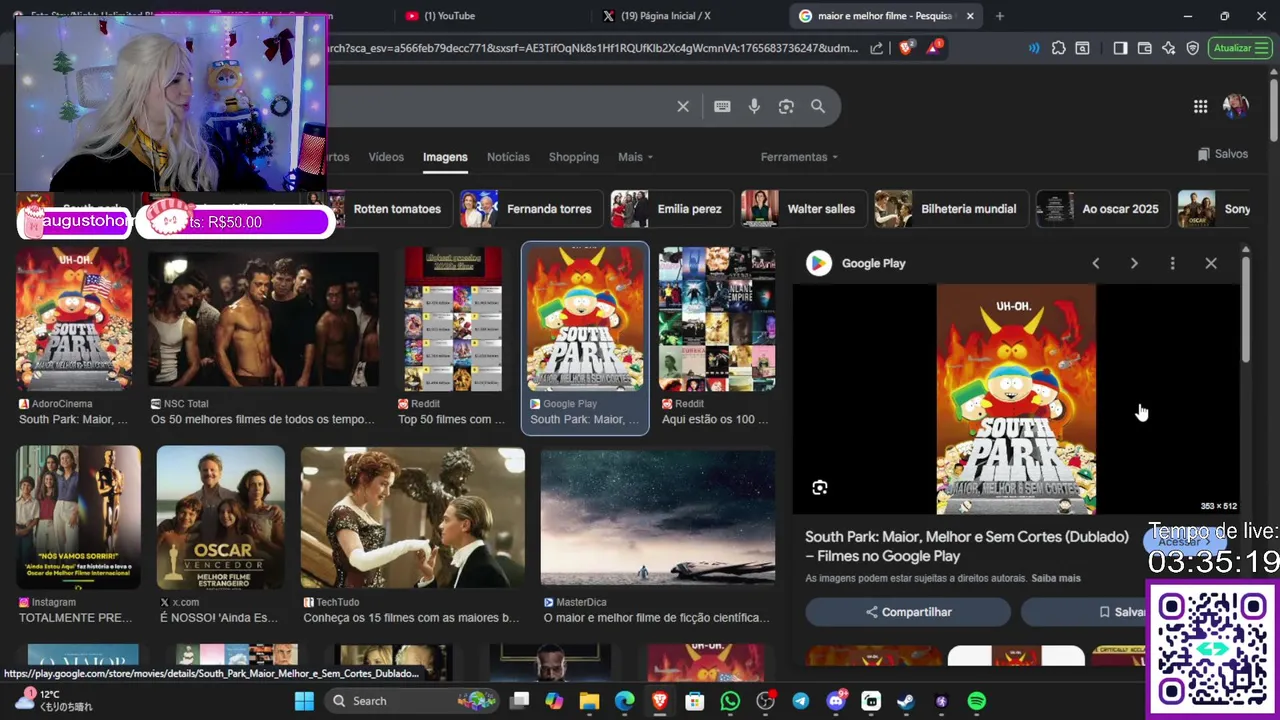Viewport: 1280px width, 720px height.
Task: Open Steam from the taskbar
Action: [906, 701]
